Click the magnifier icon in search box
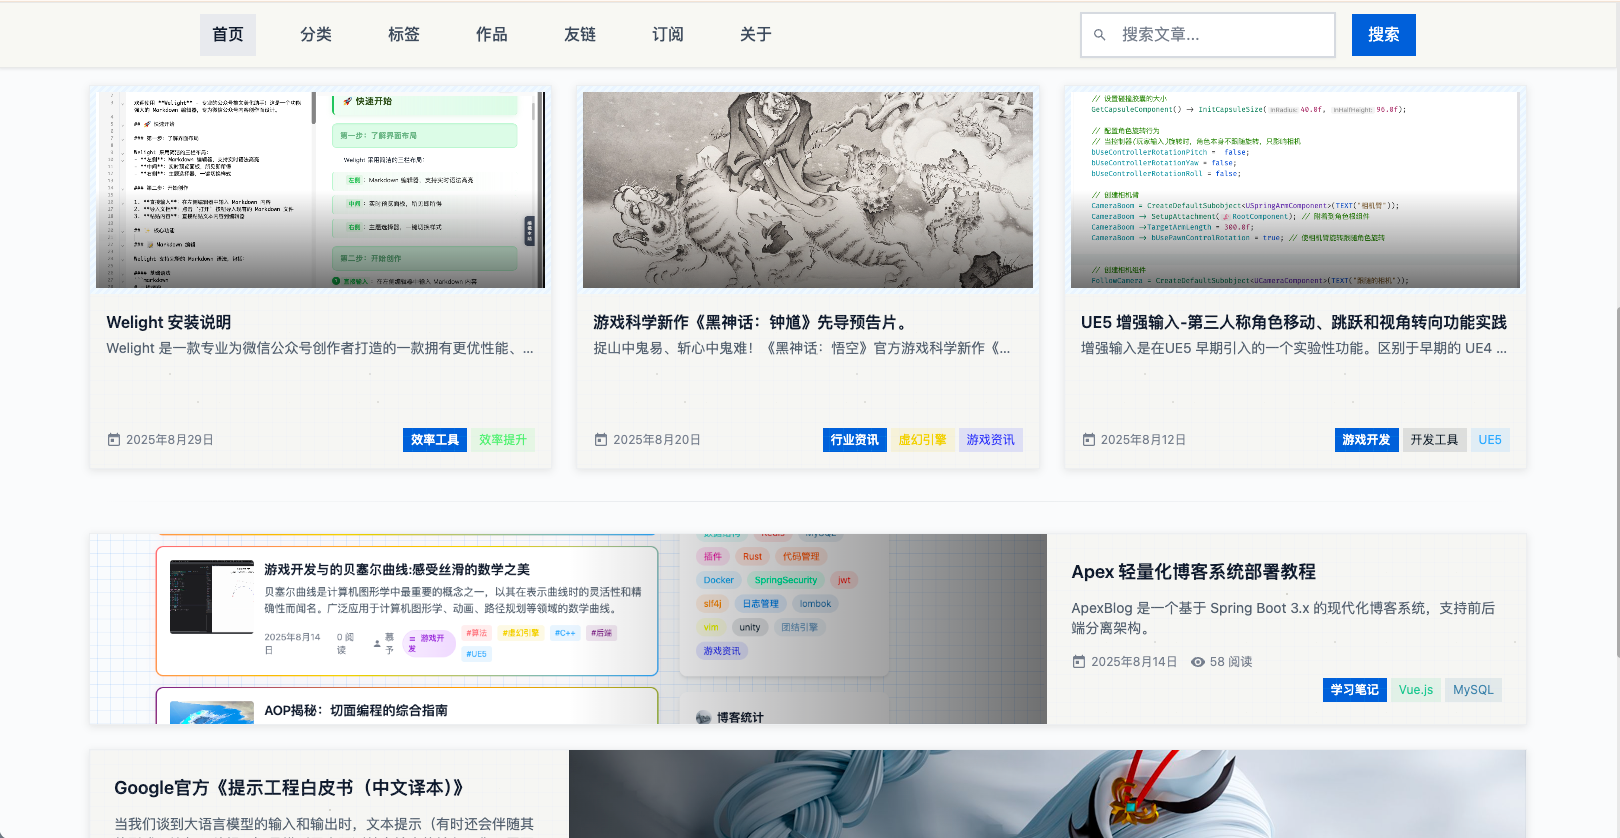 click(x=1099, y=35)
